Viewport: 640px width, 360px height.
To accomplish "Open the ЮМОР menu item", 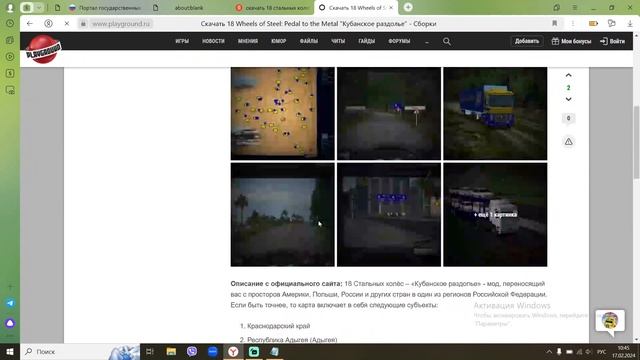I will tap(279, 41).
